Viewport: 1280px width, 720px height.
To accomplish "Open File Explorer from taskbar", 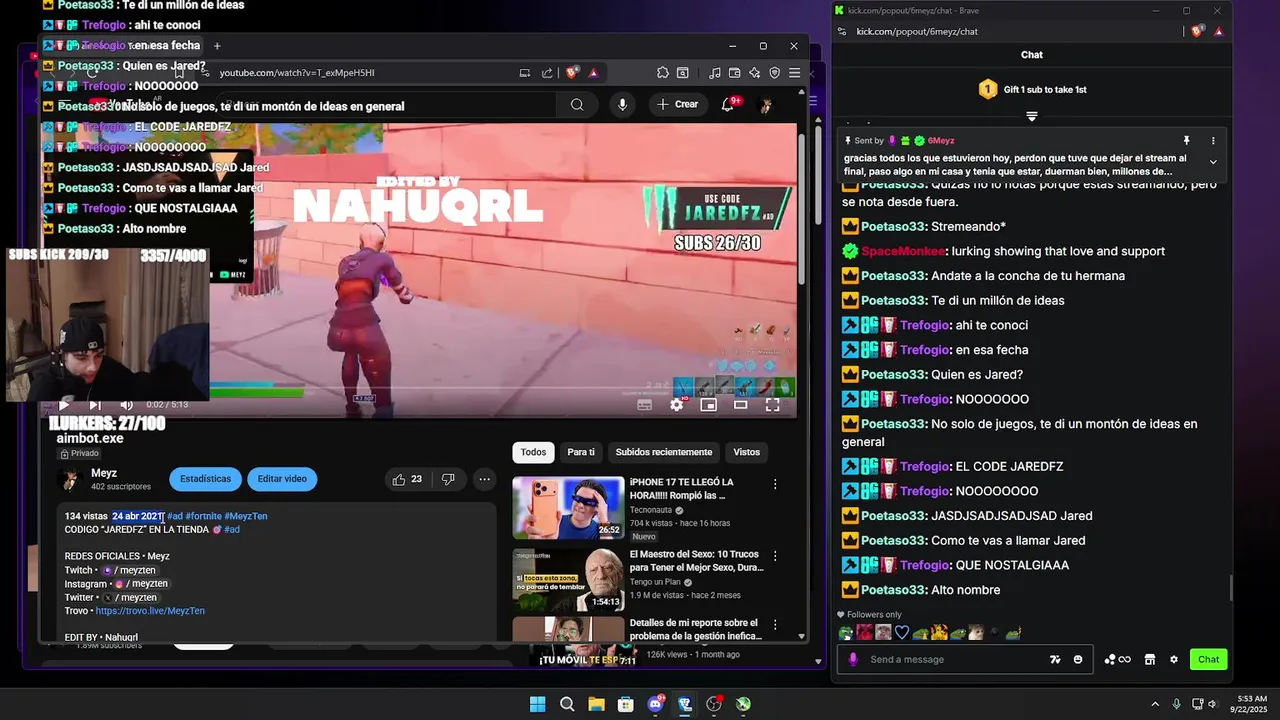I will pos(596,704).
